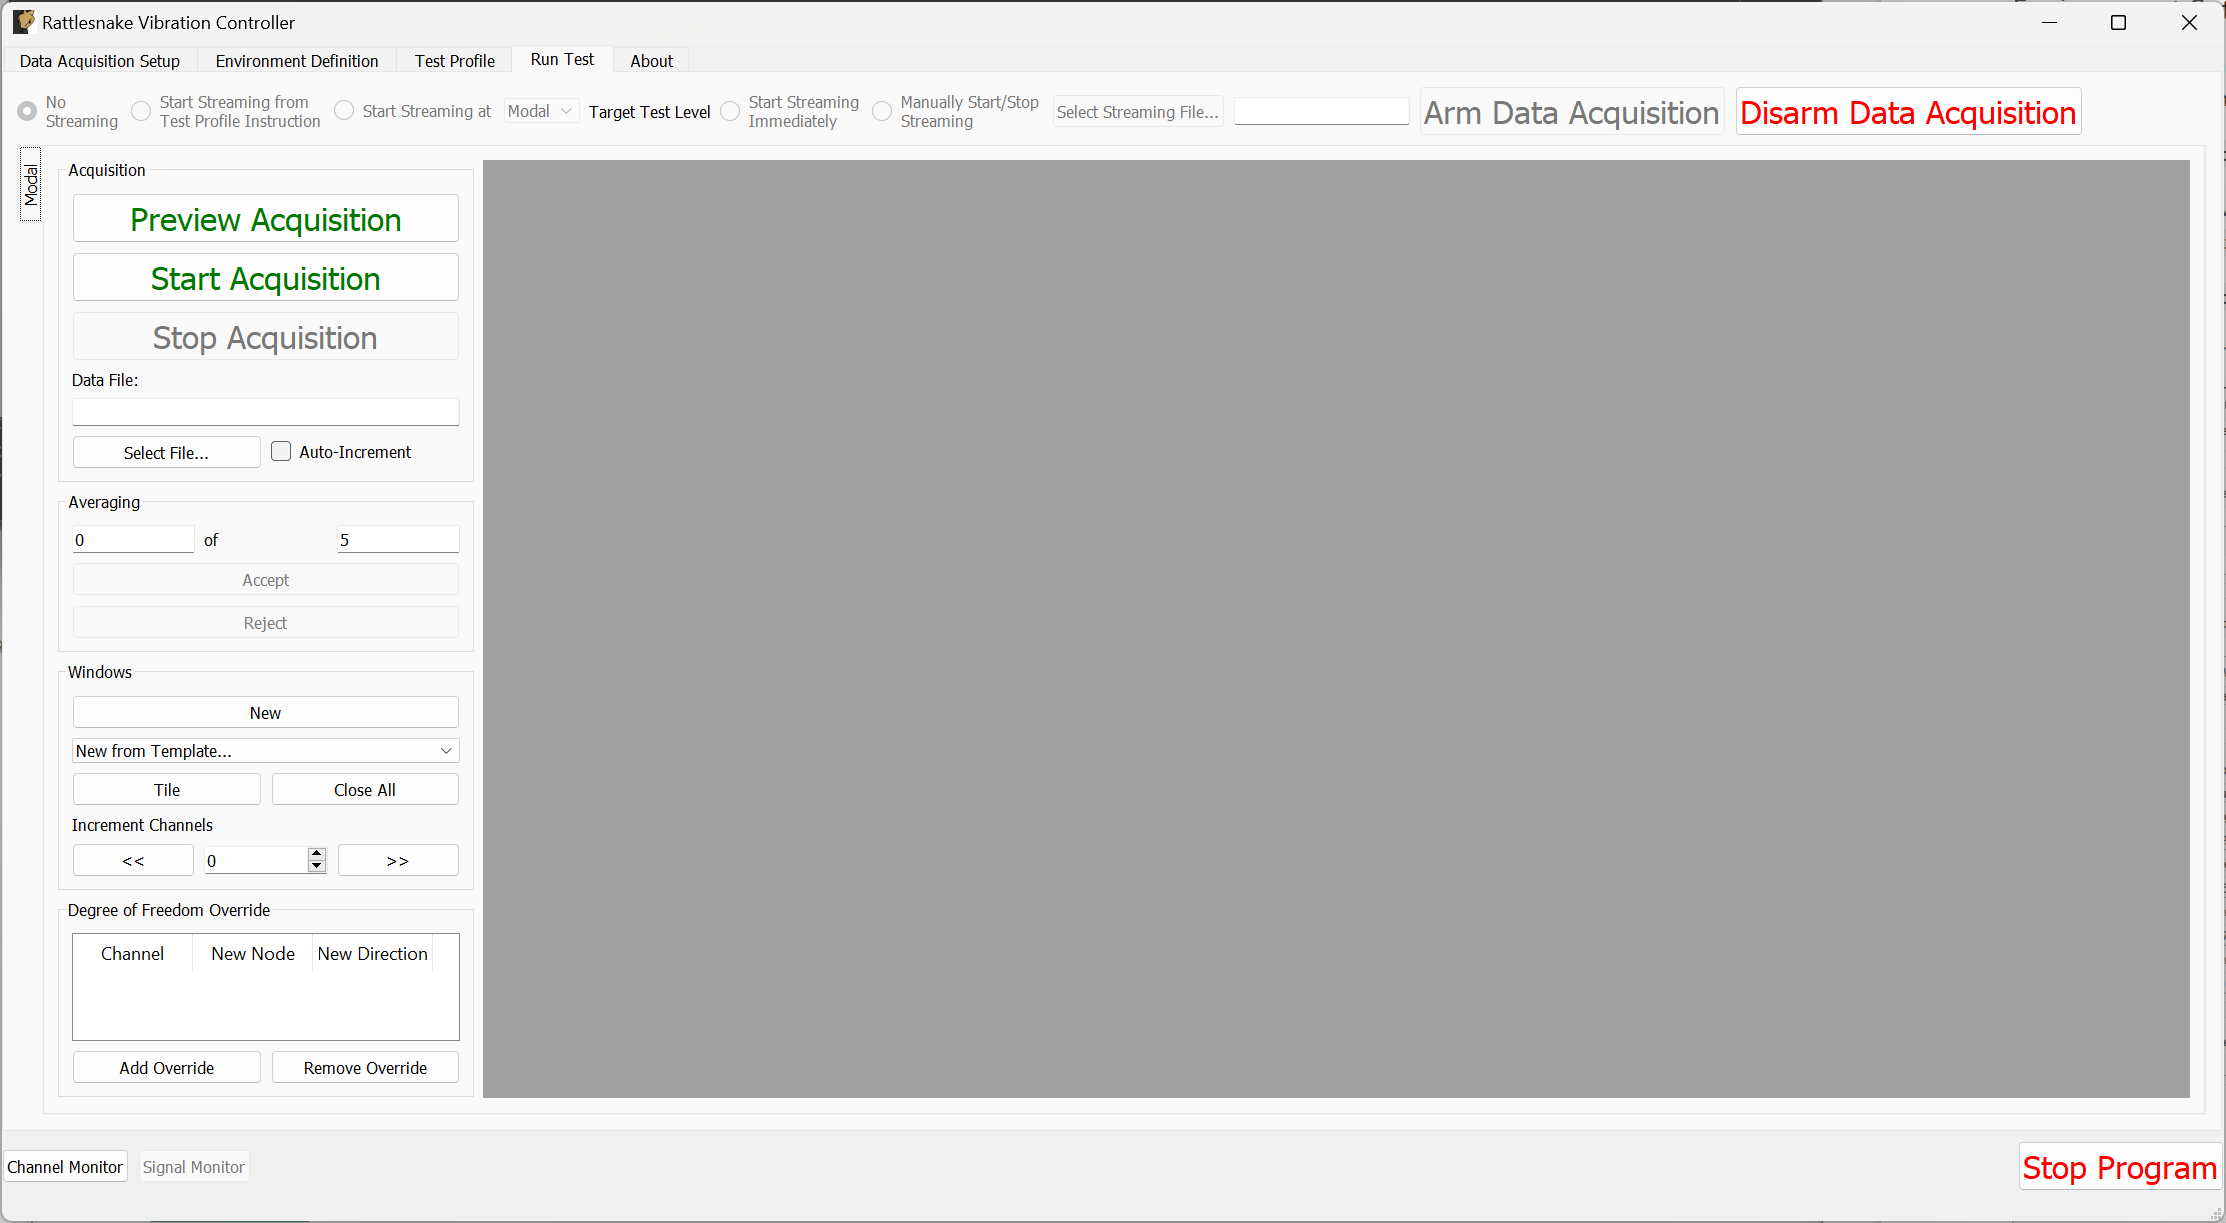Viewport: 2226px width, 1223px height.
Task: Click Stop Program
Action: 2120,1166
